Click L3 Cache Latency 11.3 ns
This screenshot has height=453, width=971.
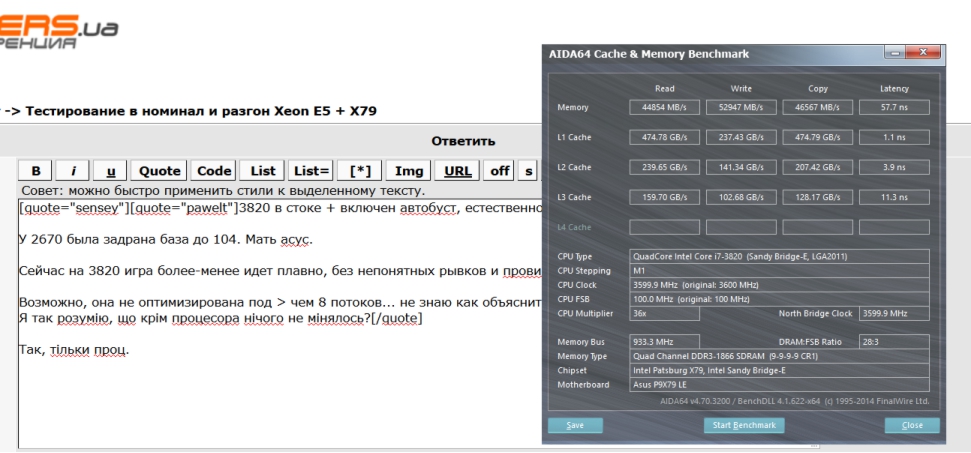(x=894, y=197)
